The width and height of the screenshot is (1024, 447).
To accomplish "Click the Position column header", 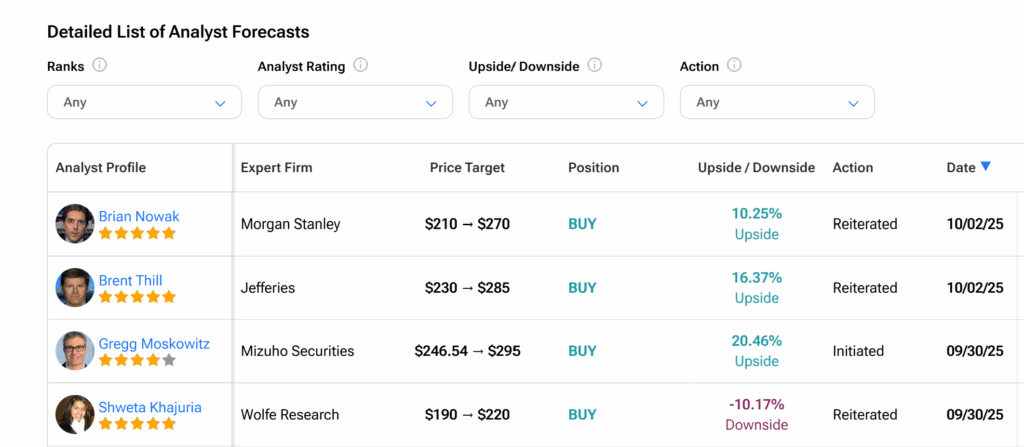I will (593, 168).
